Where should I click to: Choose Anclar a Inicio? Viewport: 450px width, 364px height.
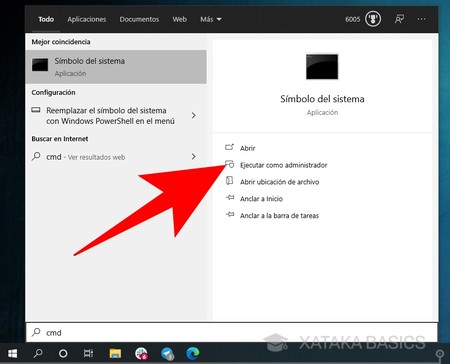(261, 199)
